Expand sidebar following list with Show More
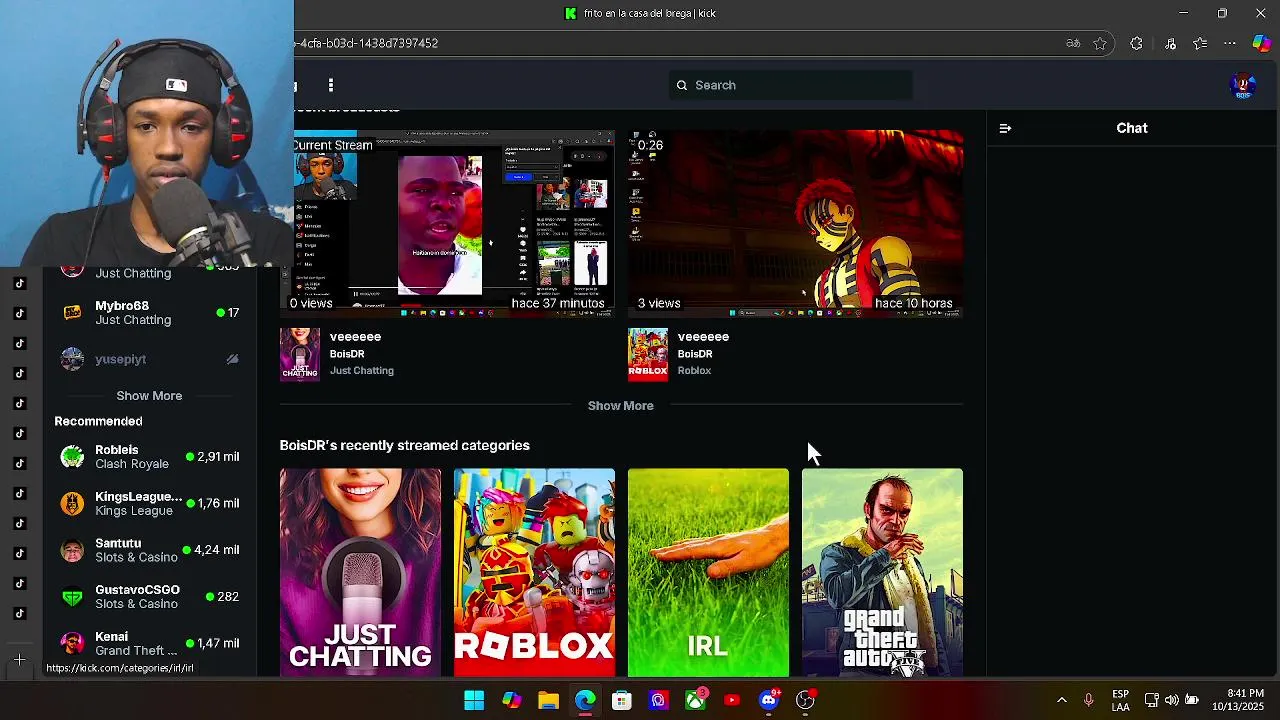1280x720 pixels. 149,396
